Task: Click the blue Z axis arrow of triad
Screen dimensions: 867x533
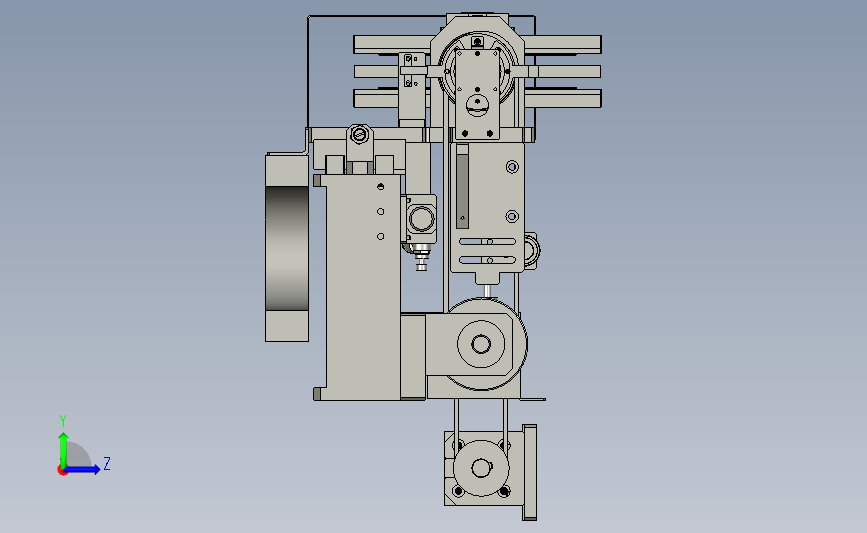Action: pos(83,470)
